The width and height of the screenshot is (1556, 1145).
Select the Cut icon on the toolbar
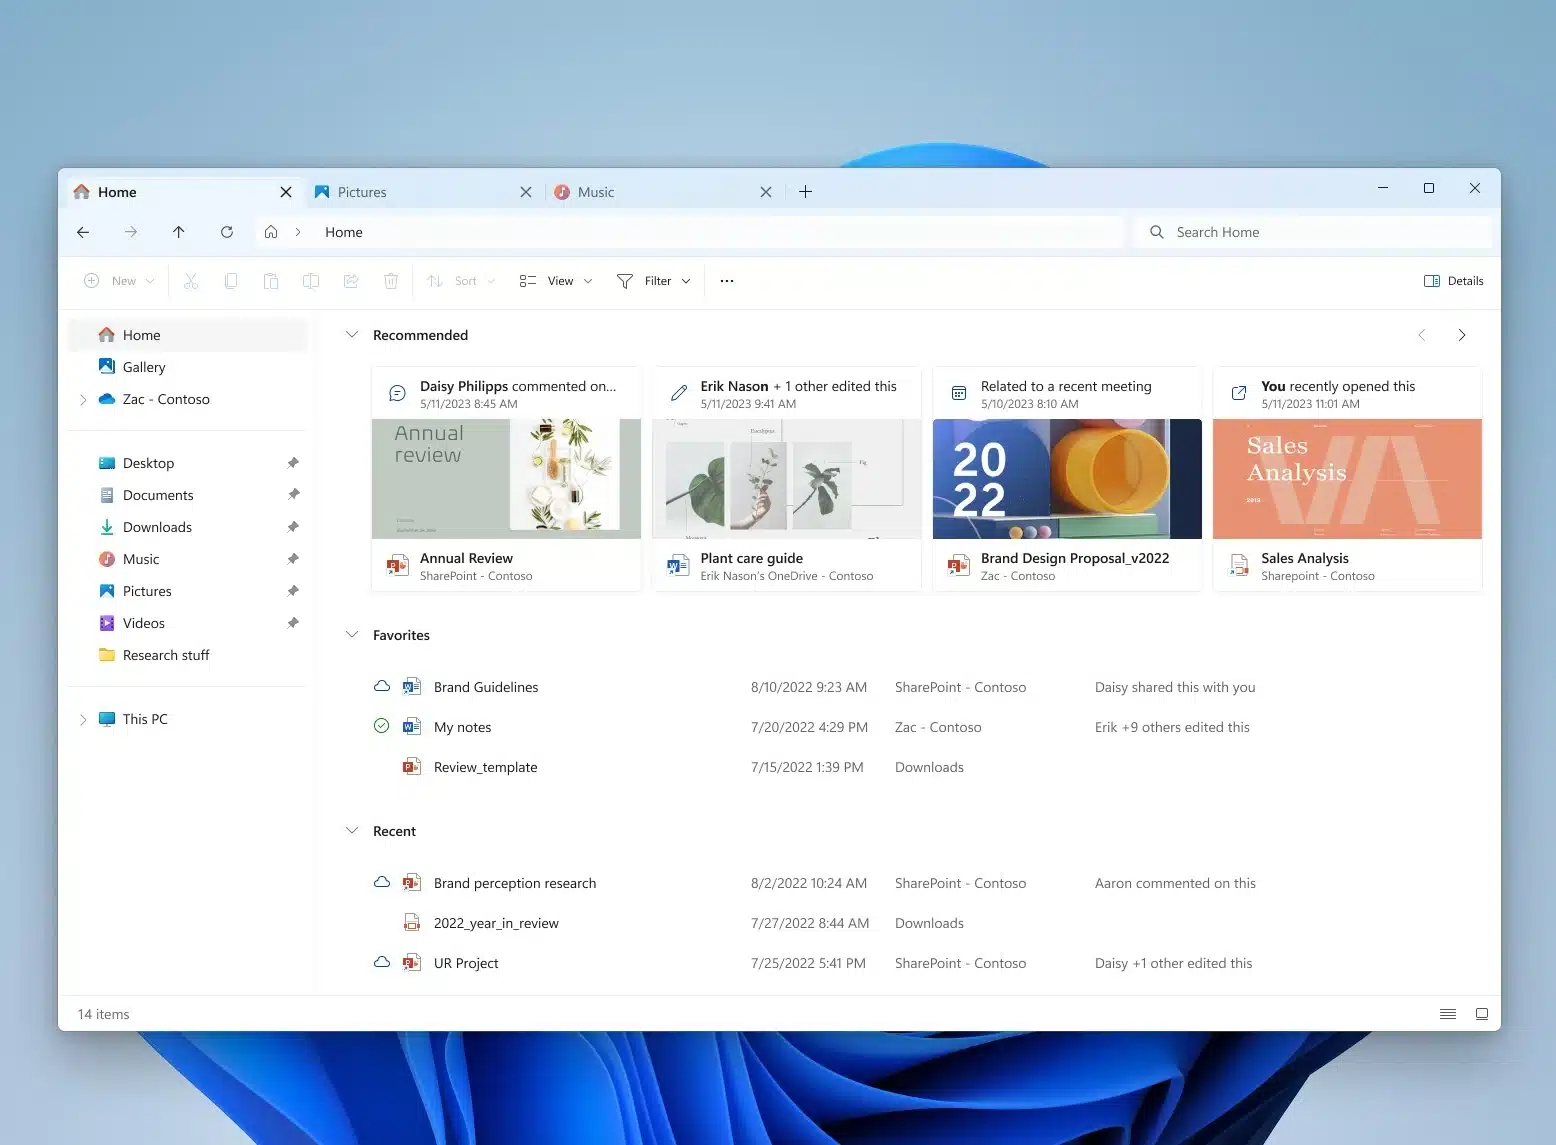pos(191,281)
